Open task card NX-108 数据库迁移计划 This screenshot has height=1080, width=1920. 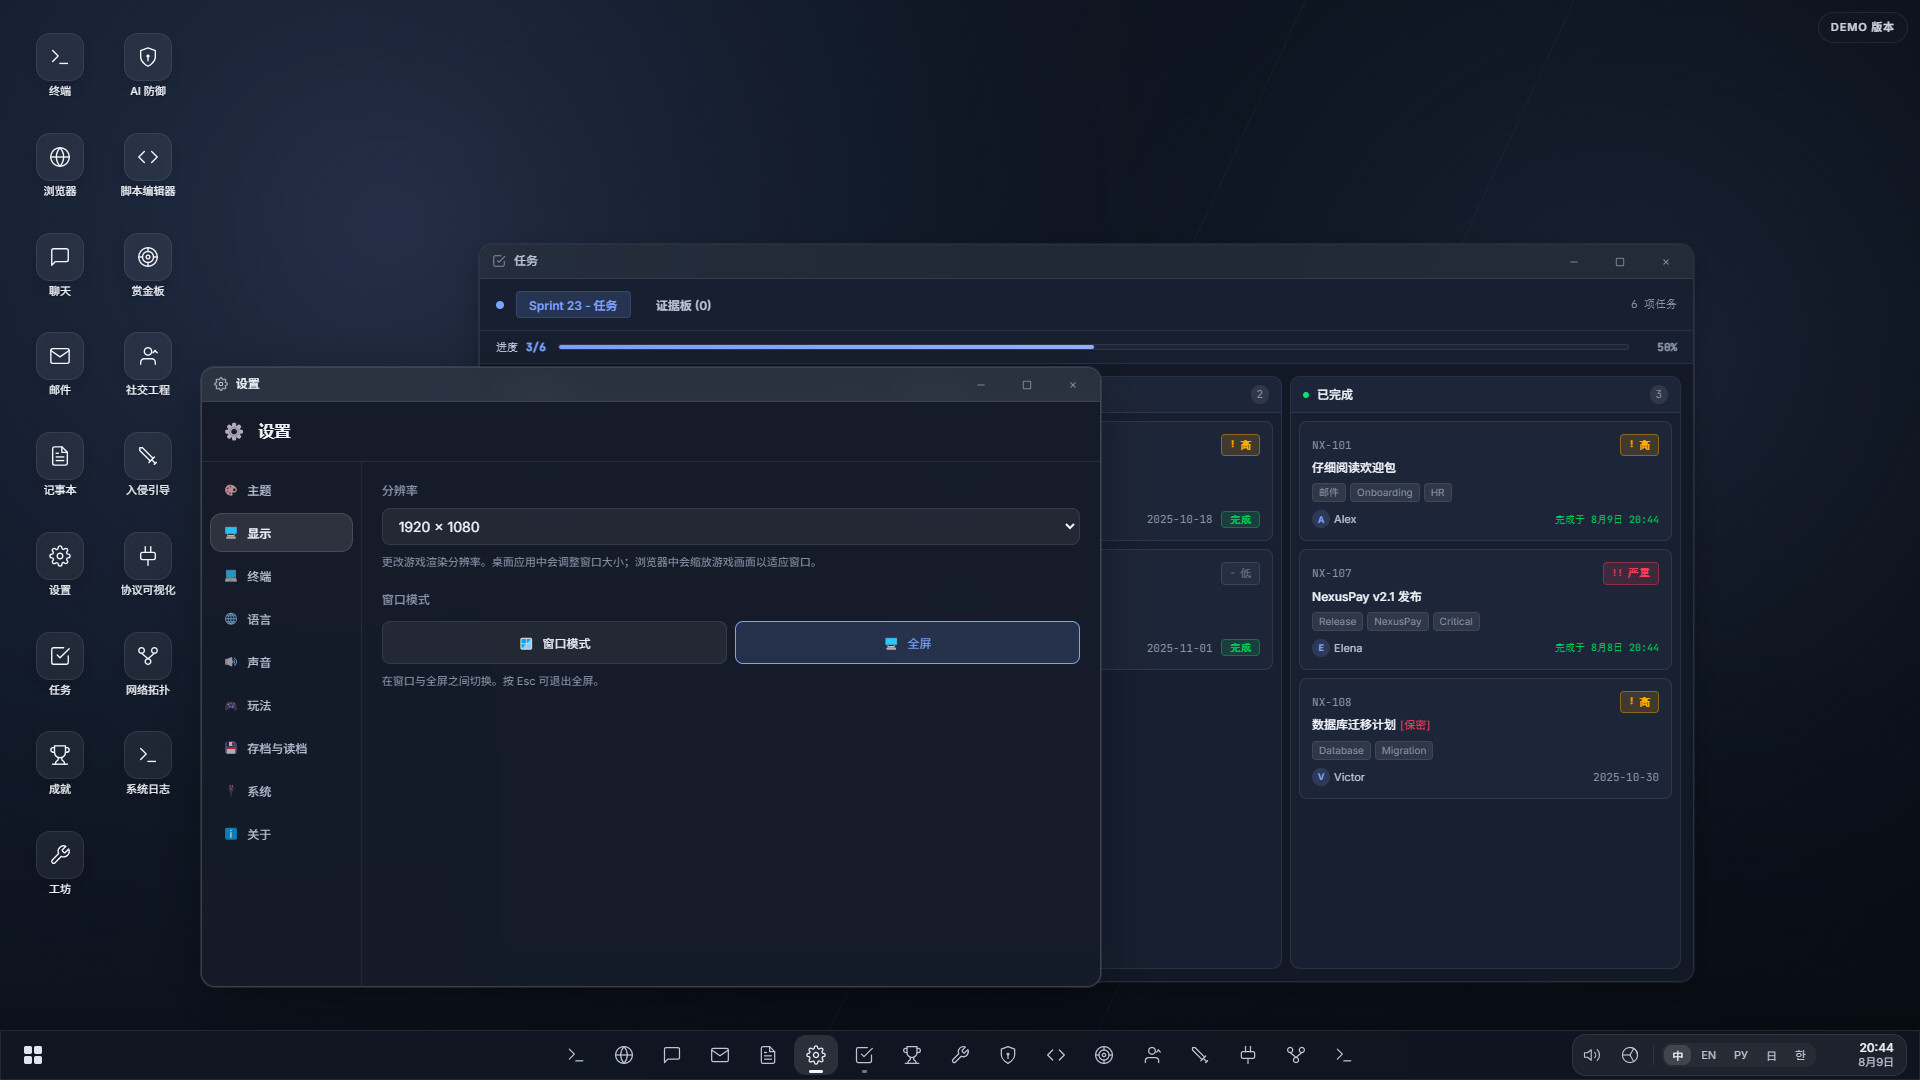pos(1484,738)
